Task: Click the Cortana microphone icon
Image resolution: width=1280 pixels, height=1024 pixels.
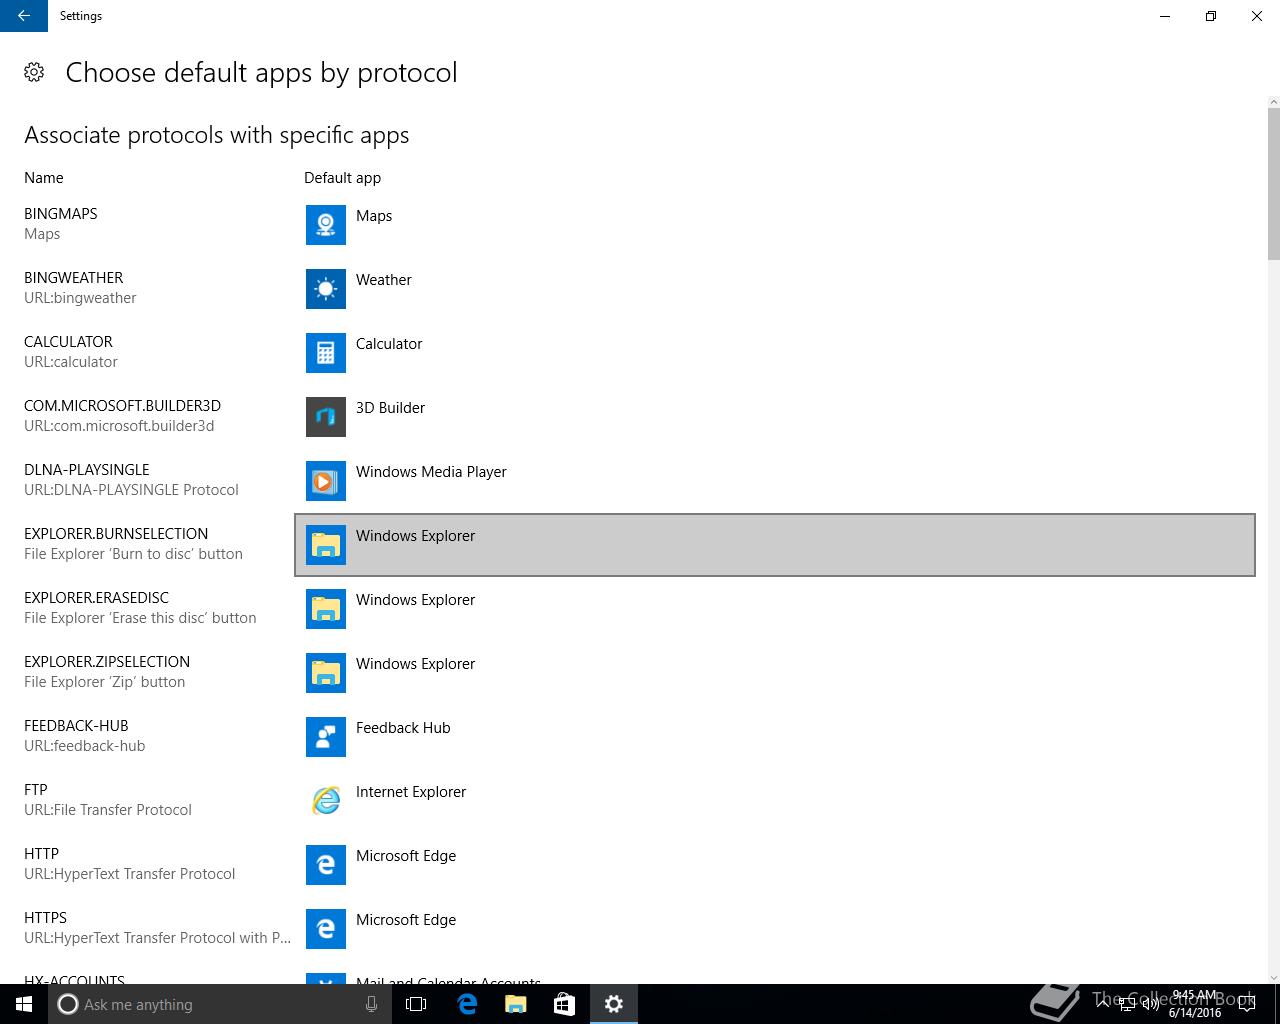Action: coord(371,1004)
